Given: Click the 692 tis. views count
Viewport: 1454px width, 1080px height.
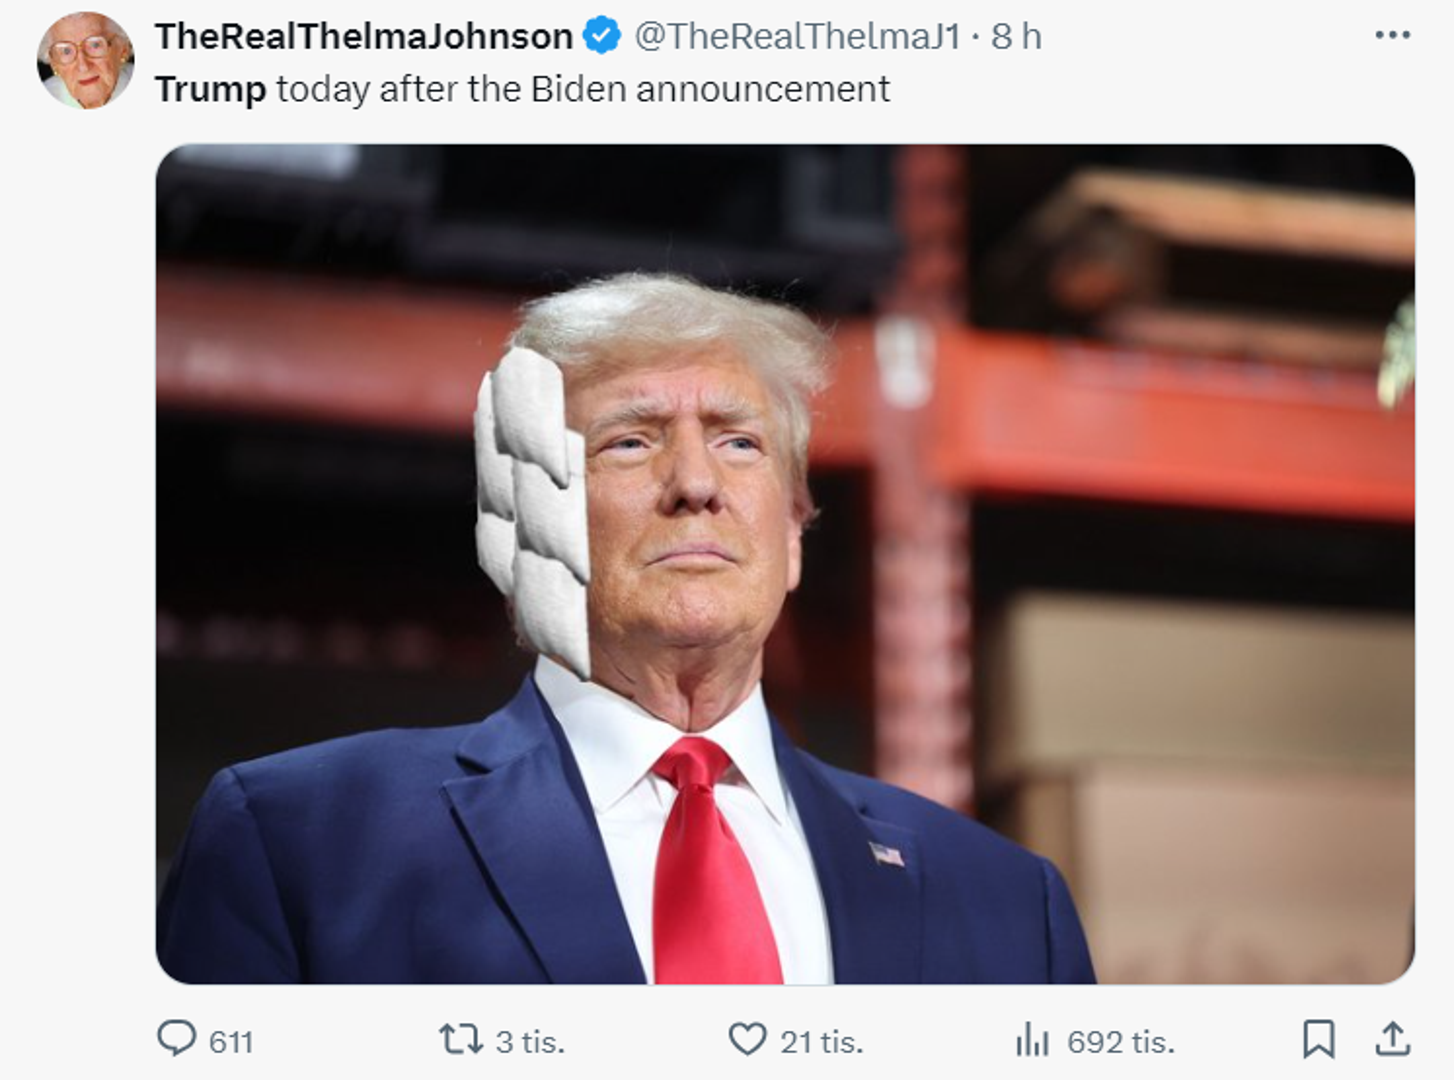Looking at the screenshot, I should click(1121, 1042).
